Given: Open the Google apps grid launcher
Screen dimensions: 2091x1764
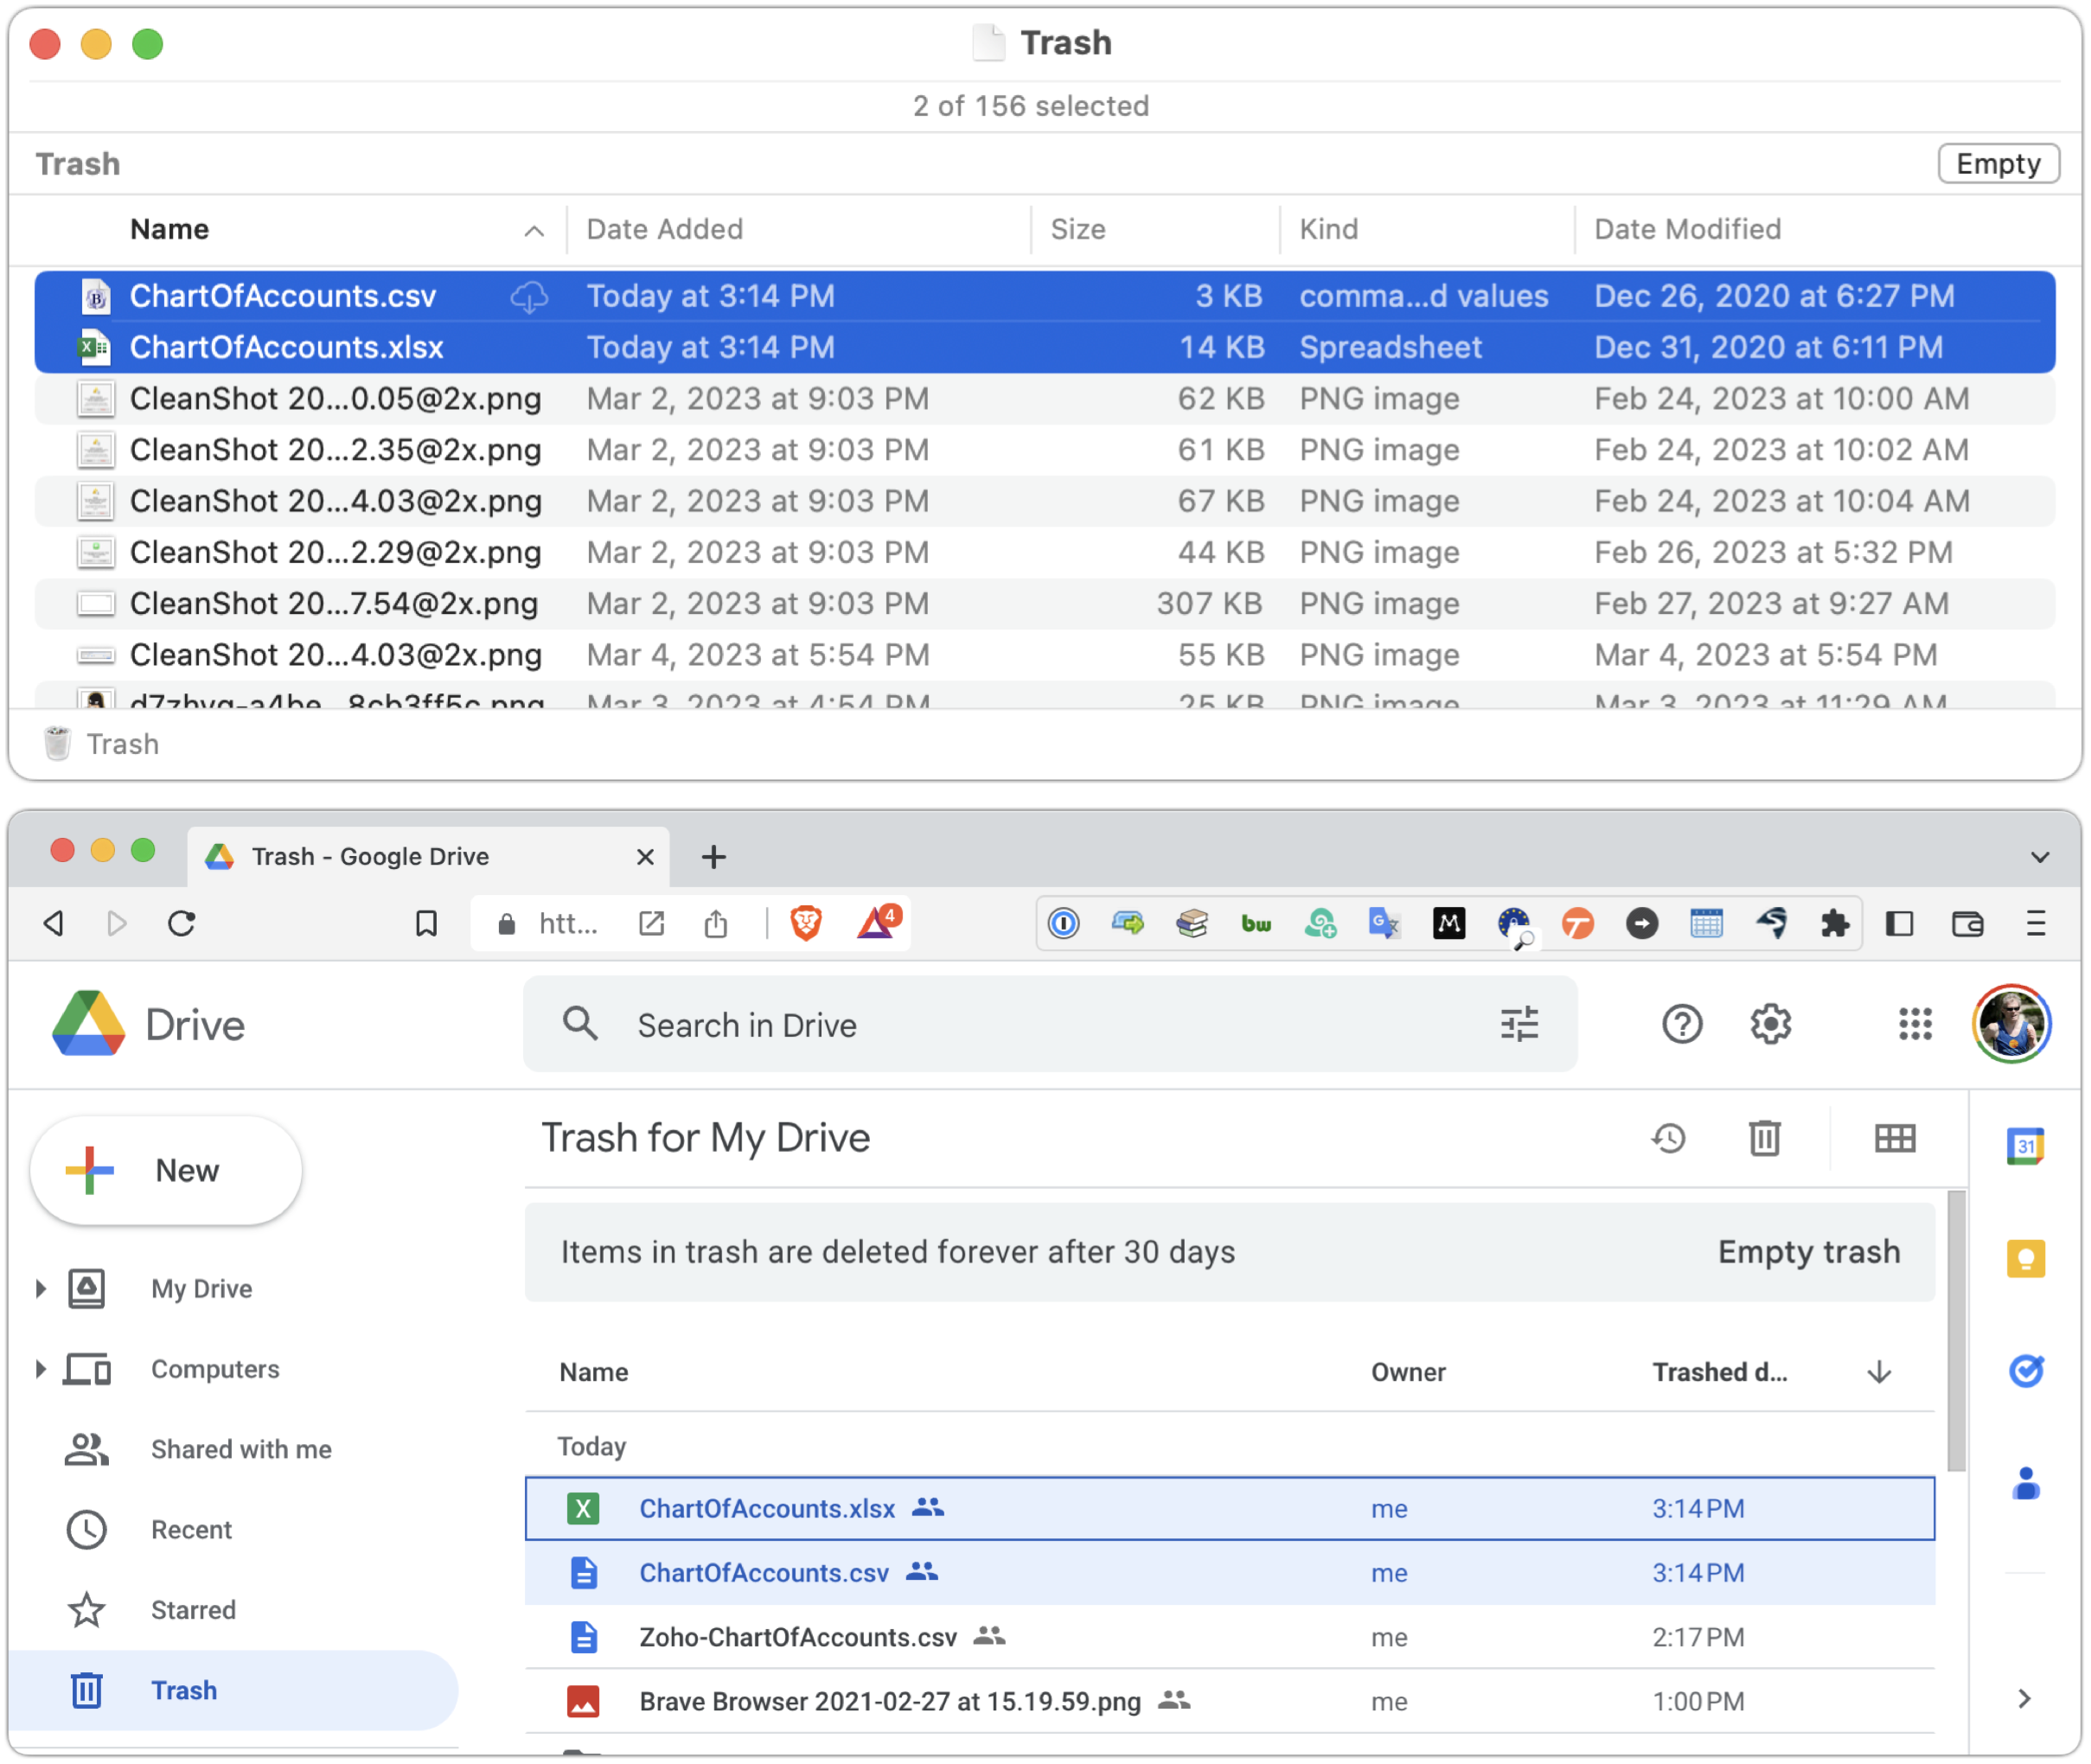Looking at the screenshot, I should pyautogui.click(x=1914, y=1024).
